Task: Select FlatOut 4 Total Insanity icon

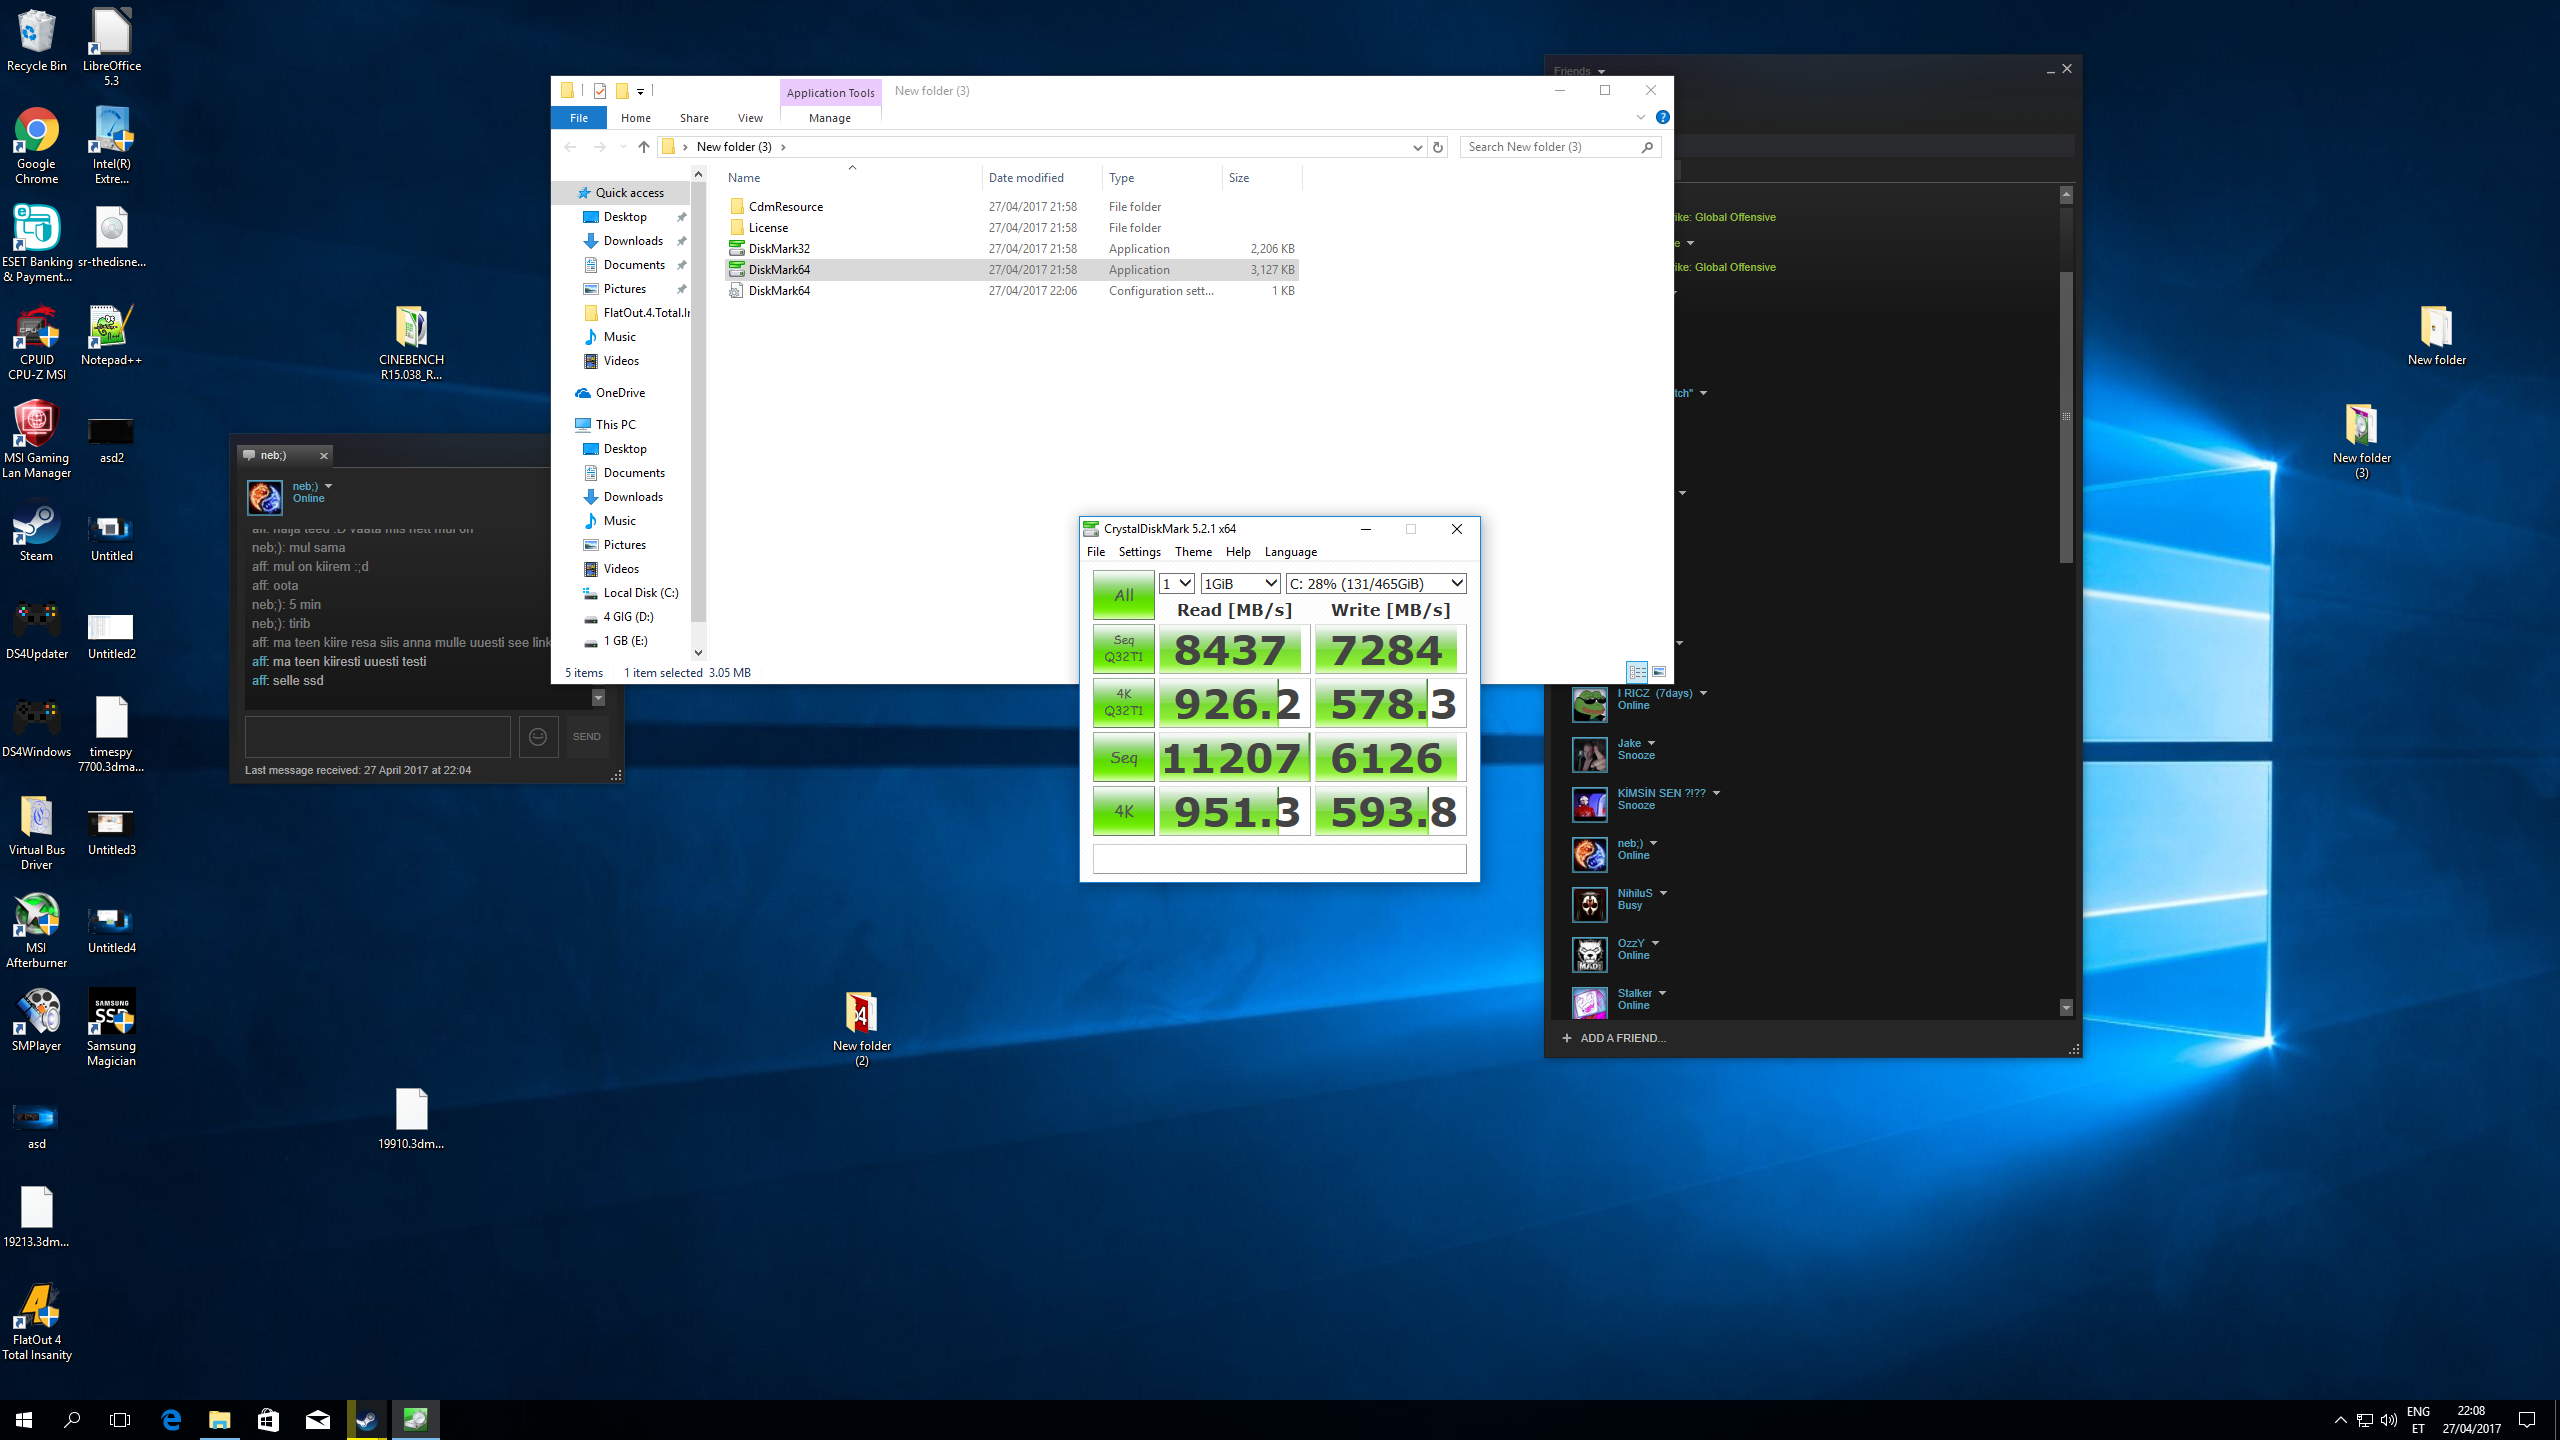Action: coord(37,1322)
